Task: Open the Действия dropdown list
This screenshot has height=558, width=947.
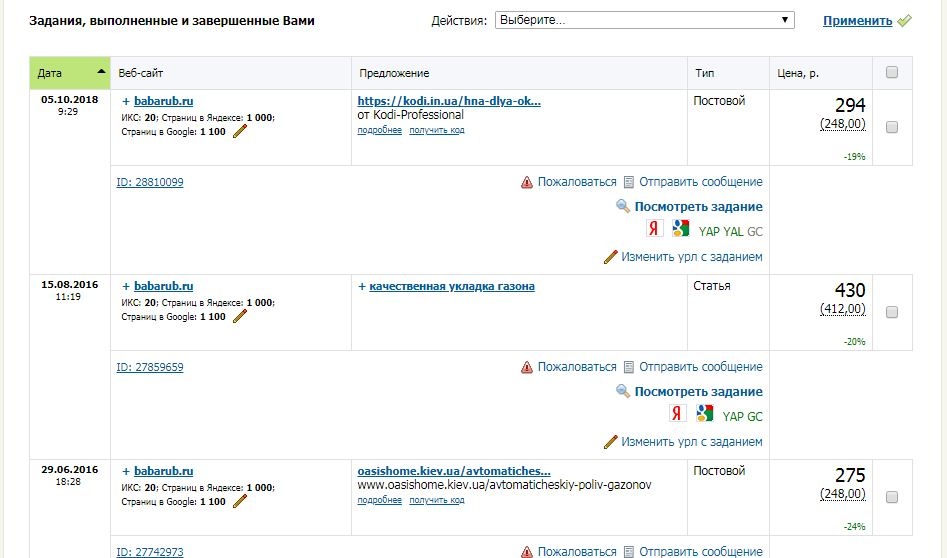Action: click(x=644, y=20)
